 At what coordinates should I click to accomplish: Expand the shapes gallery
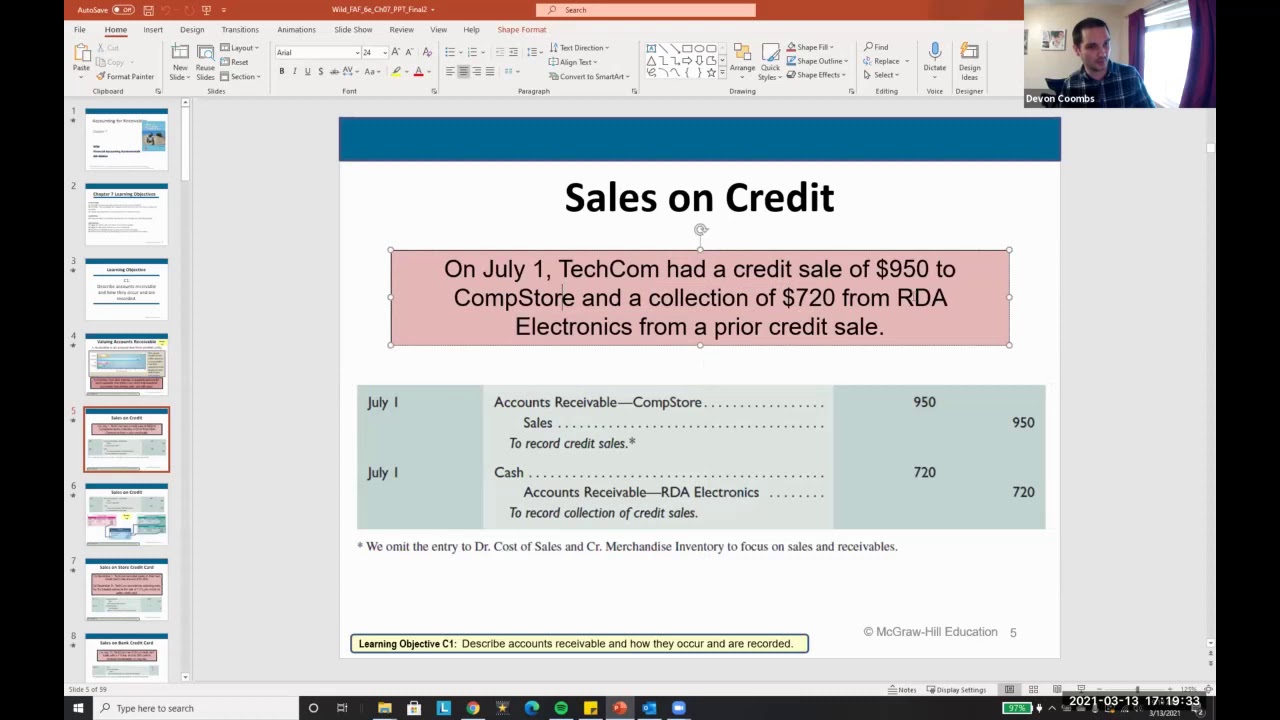click(x=724, y=74)
